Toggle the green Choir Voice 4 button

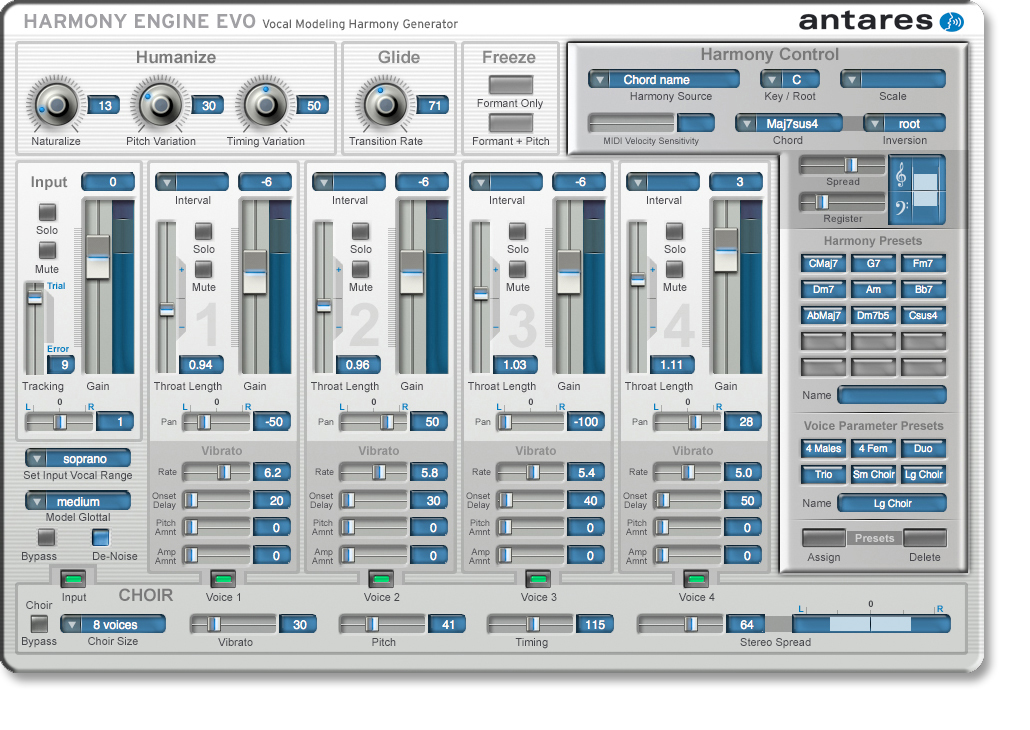point(696,579)
